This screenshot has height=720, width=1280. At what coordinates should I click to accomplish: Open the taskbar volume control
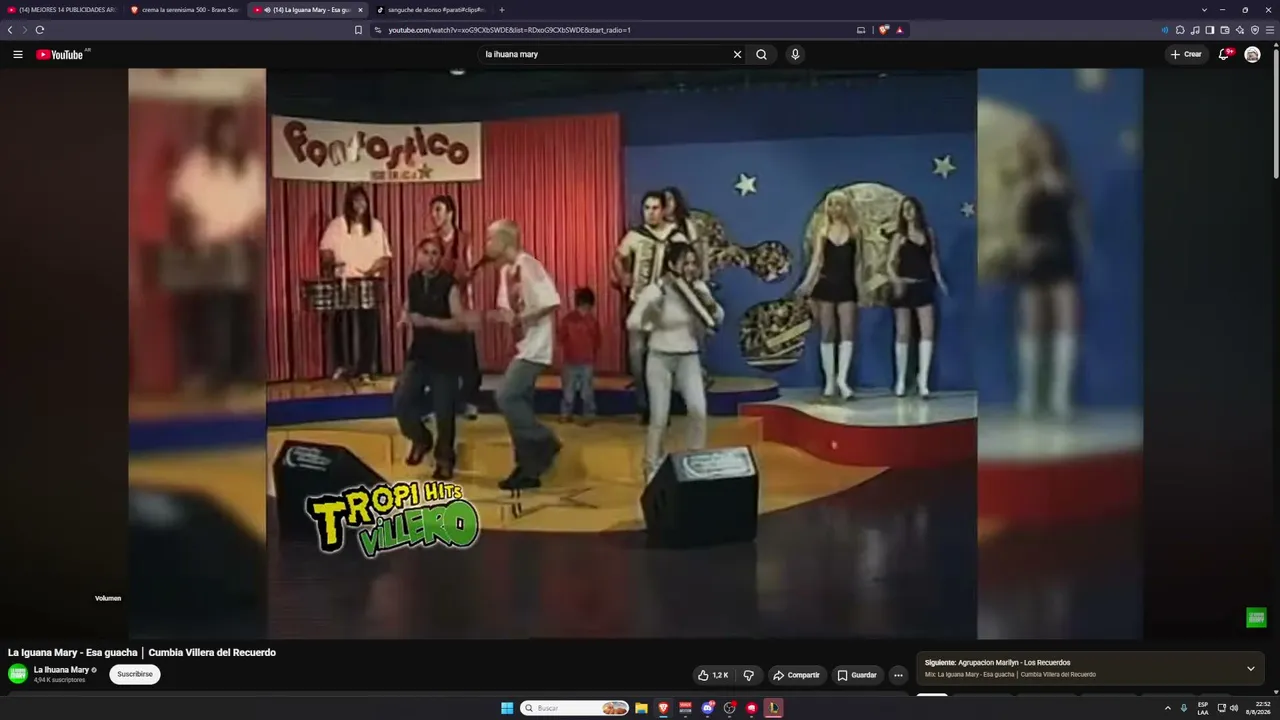pos(1234,708)
